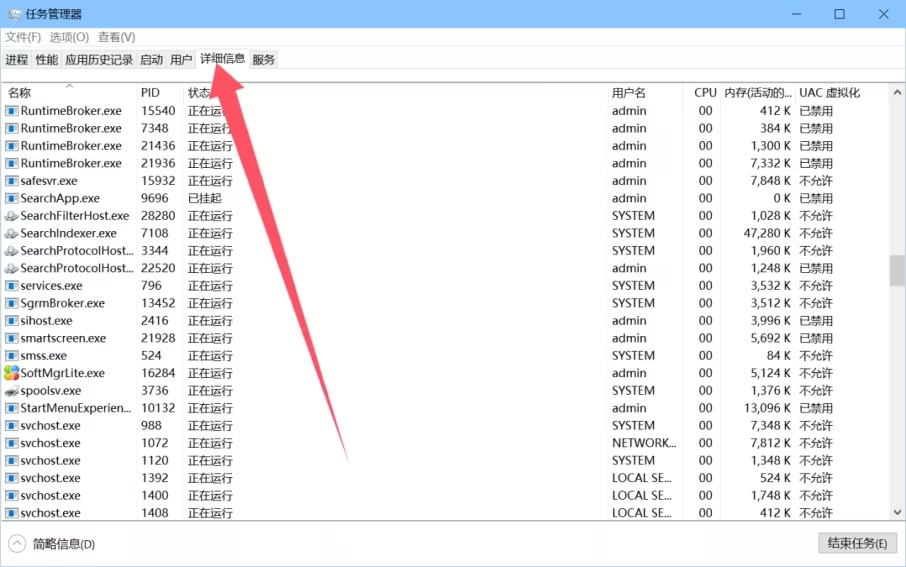Click the scrollbar down arrow
The height and width of the screenshot is (567, 906).
(897, 512)
